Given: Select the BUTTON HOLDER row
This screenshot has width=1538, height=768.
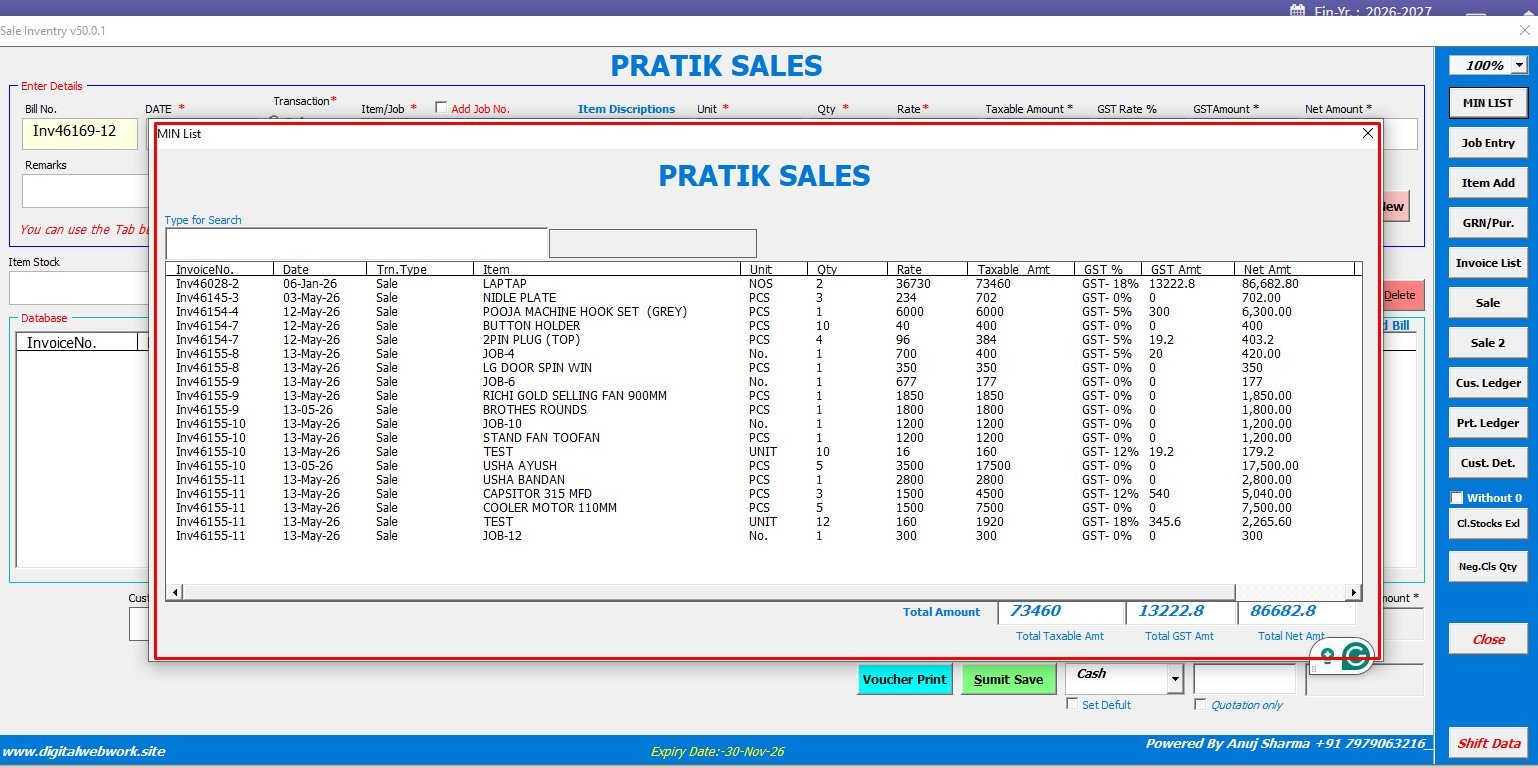Looking at the screenshot, I should (764, 326).
